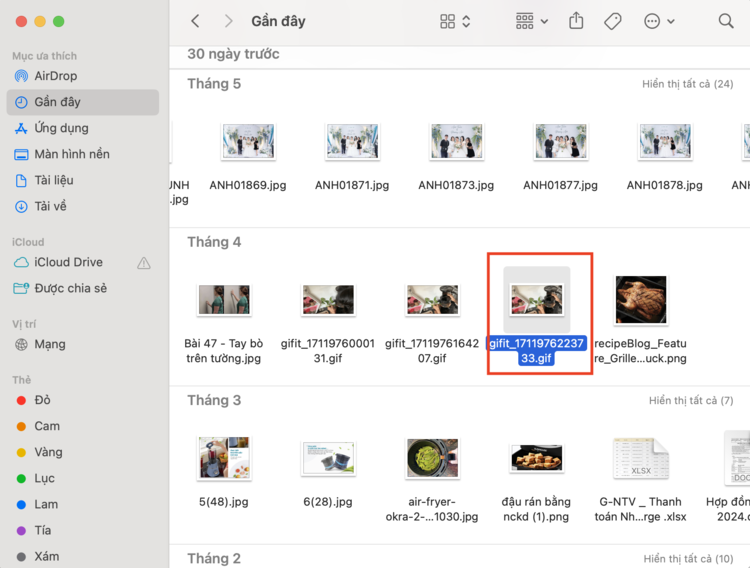
Task: Open the view mode up-down arrows
Action: (x=466, y=21)
